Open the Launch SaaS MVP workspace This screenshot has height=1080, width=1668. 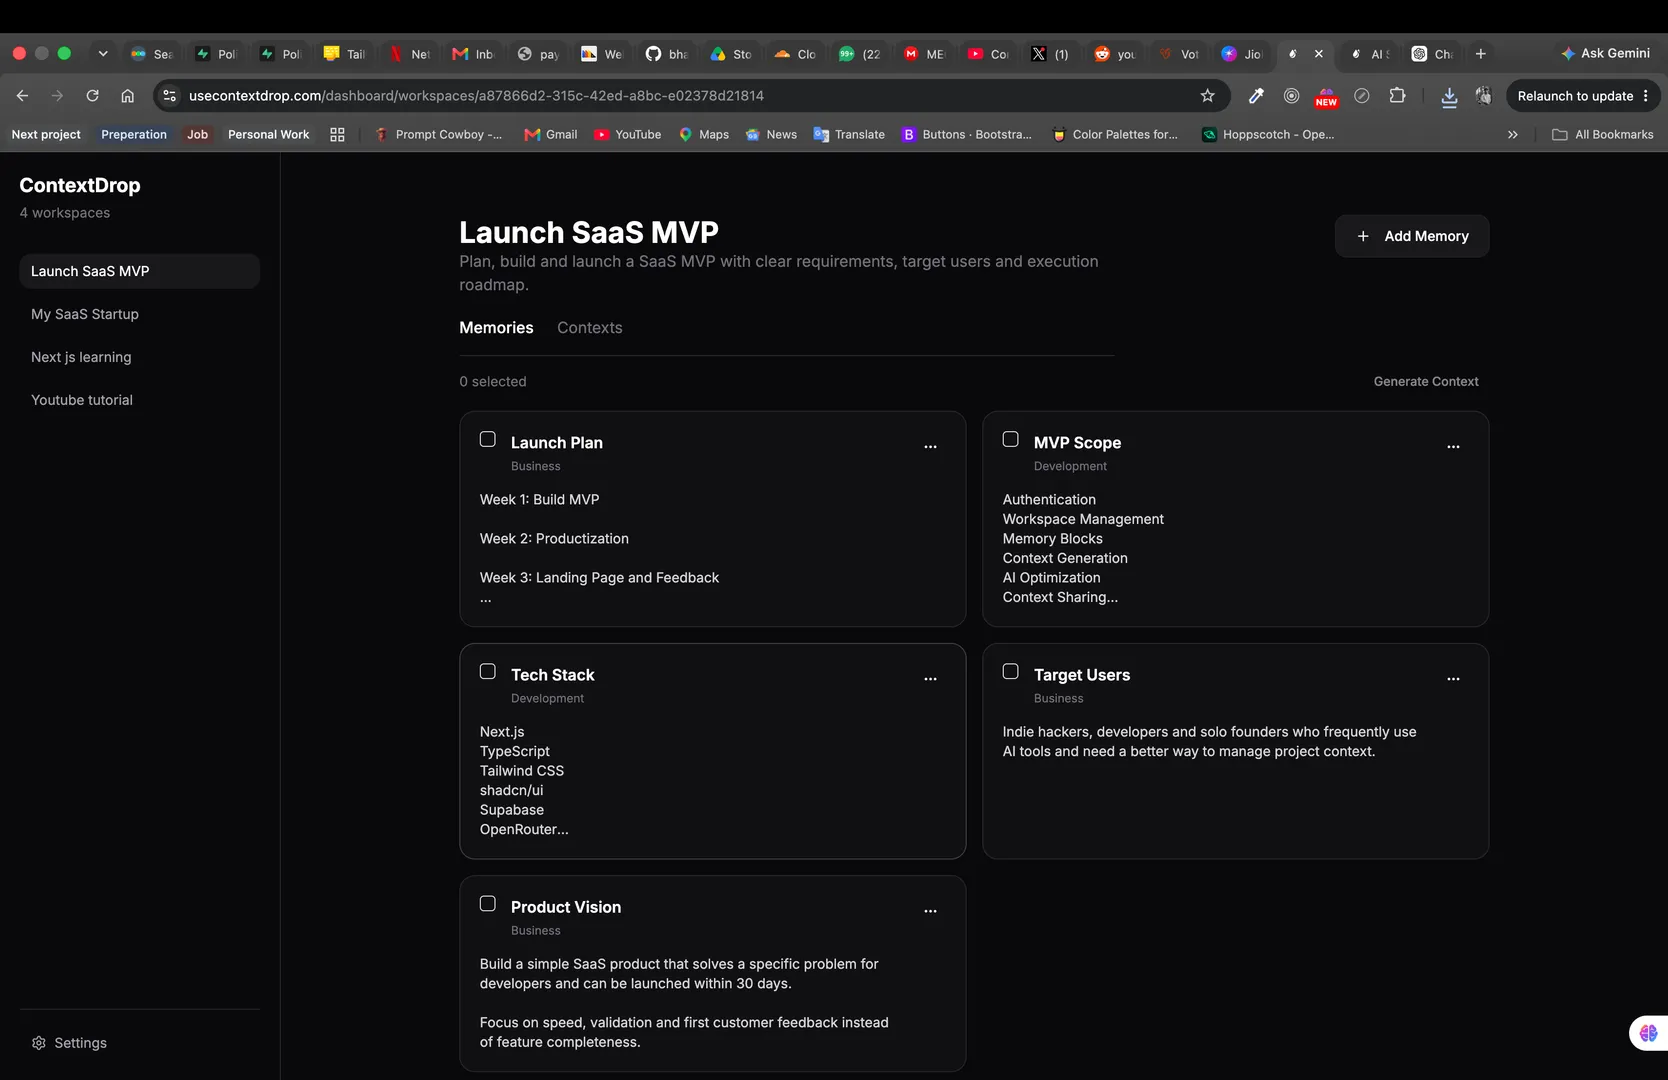140,271
